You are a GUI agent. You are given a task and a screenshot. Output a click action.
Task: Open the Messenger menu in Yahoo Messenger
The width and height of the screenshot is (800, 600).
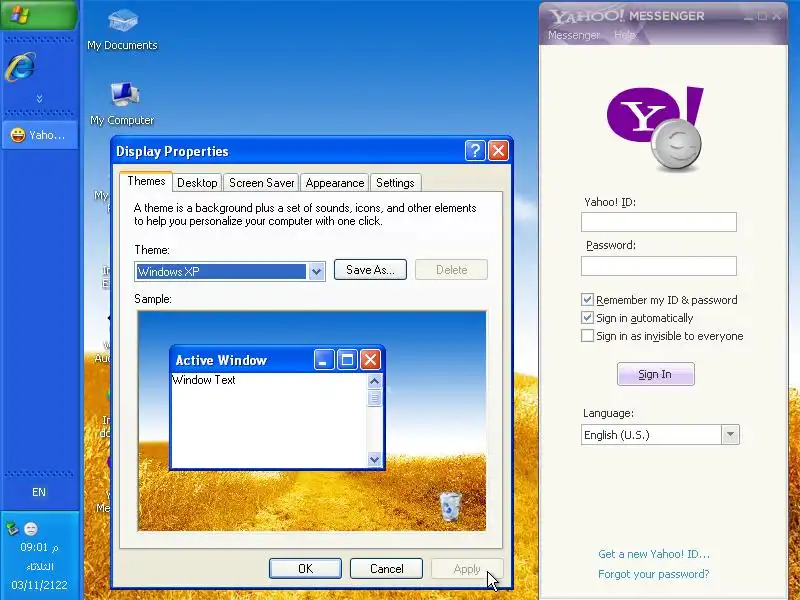(x=574, y=35)
